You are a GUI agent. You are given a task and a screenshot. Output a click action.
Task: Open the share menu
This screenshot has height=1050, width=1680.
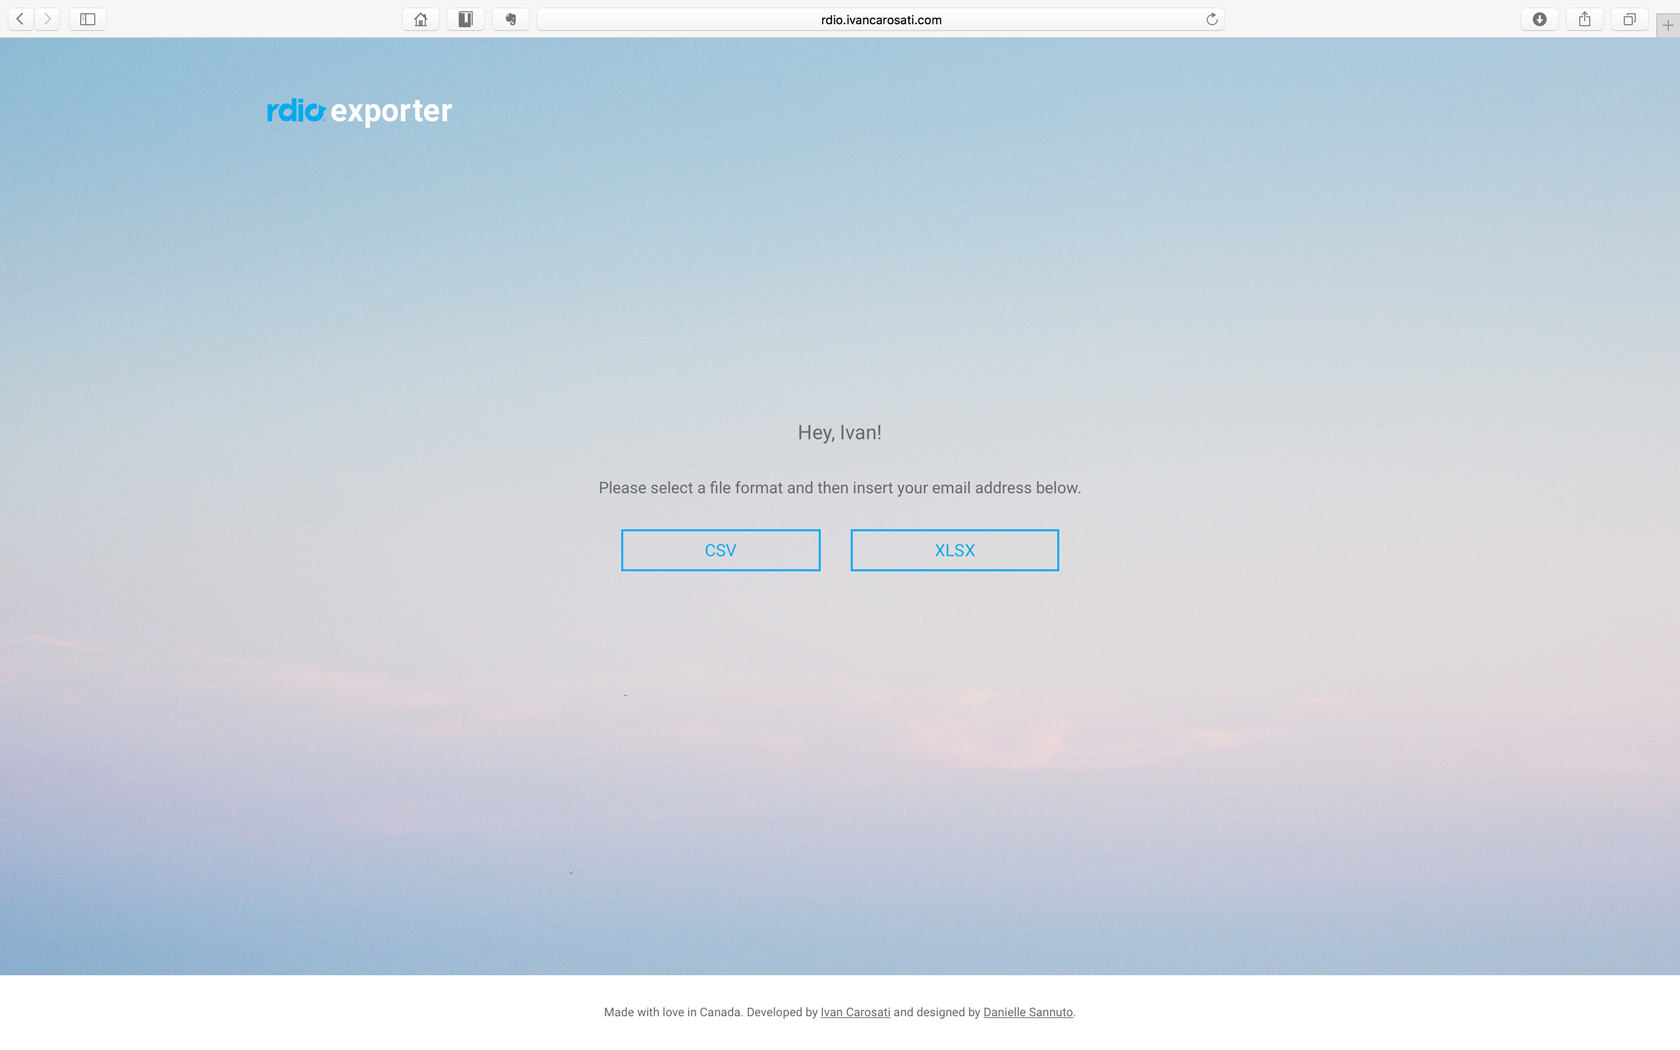click(x=1585, y=19)
